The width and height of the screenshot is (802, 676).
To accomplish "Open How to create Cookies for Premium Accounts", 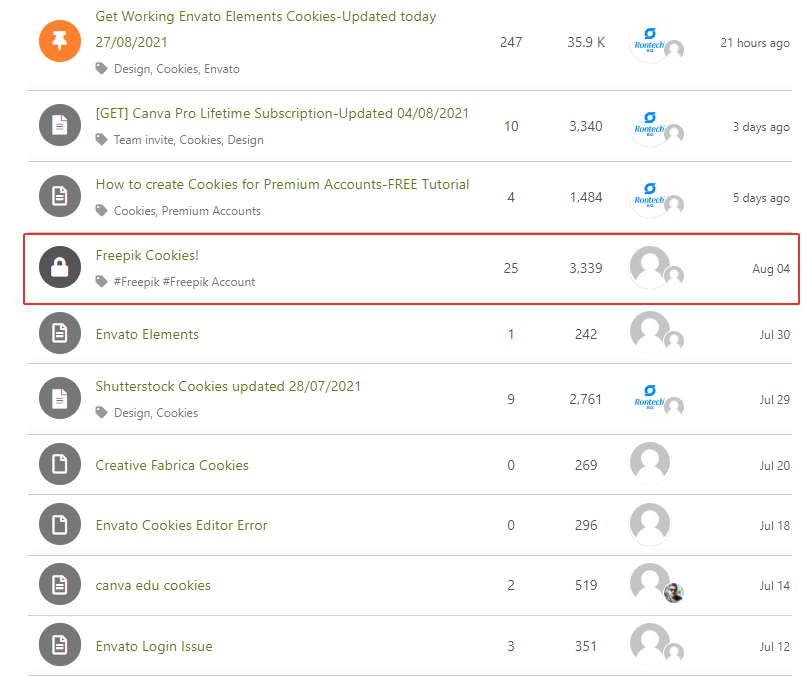I will point(282,184).
